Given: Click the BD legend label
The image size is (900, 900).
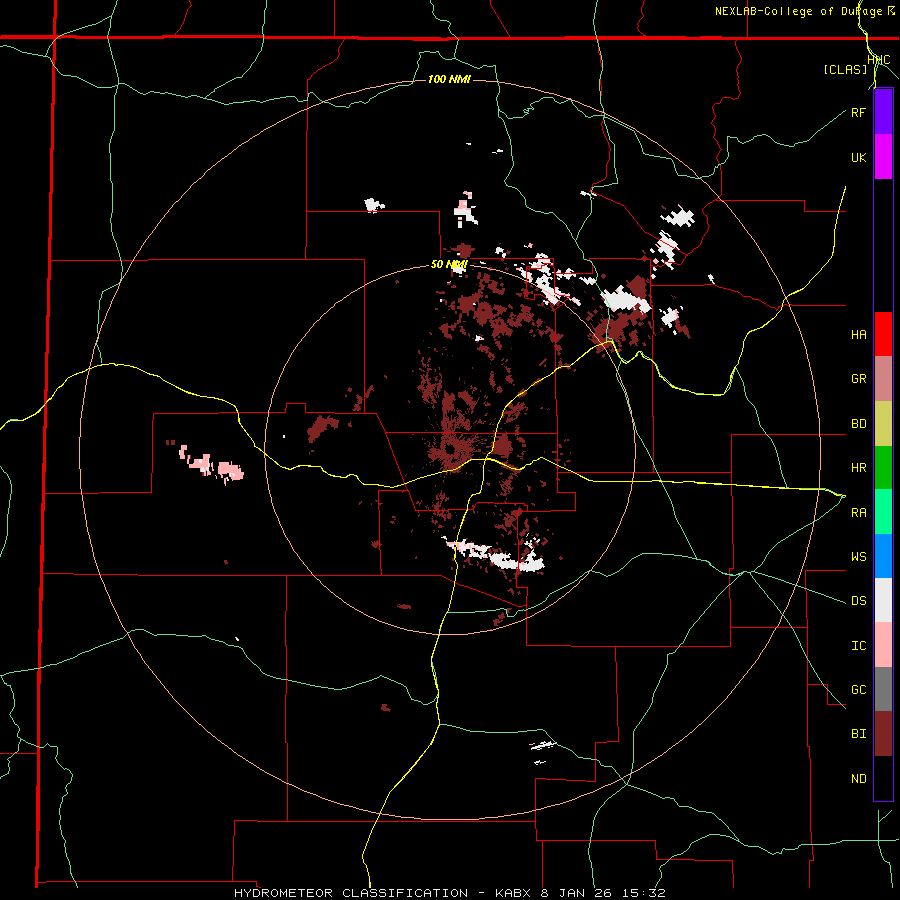Looking at the screenshot, I should click(858, 424).
